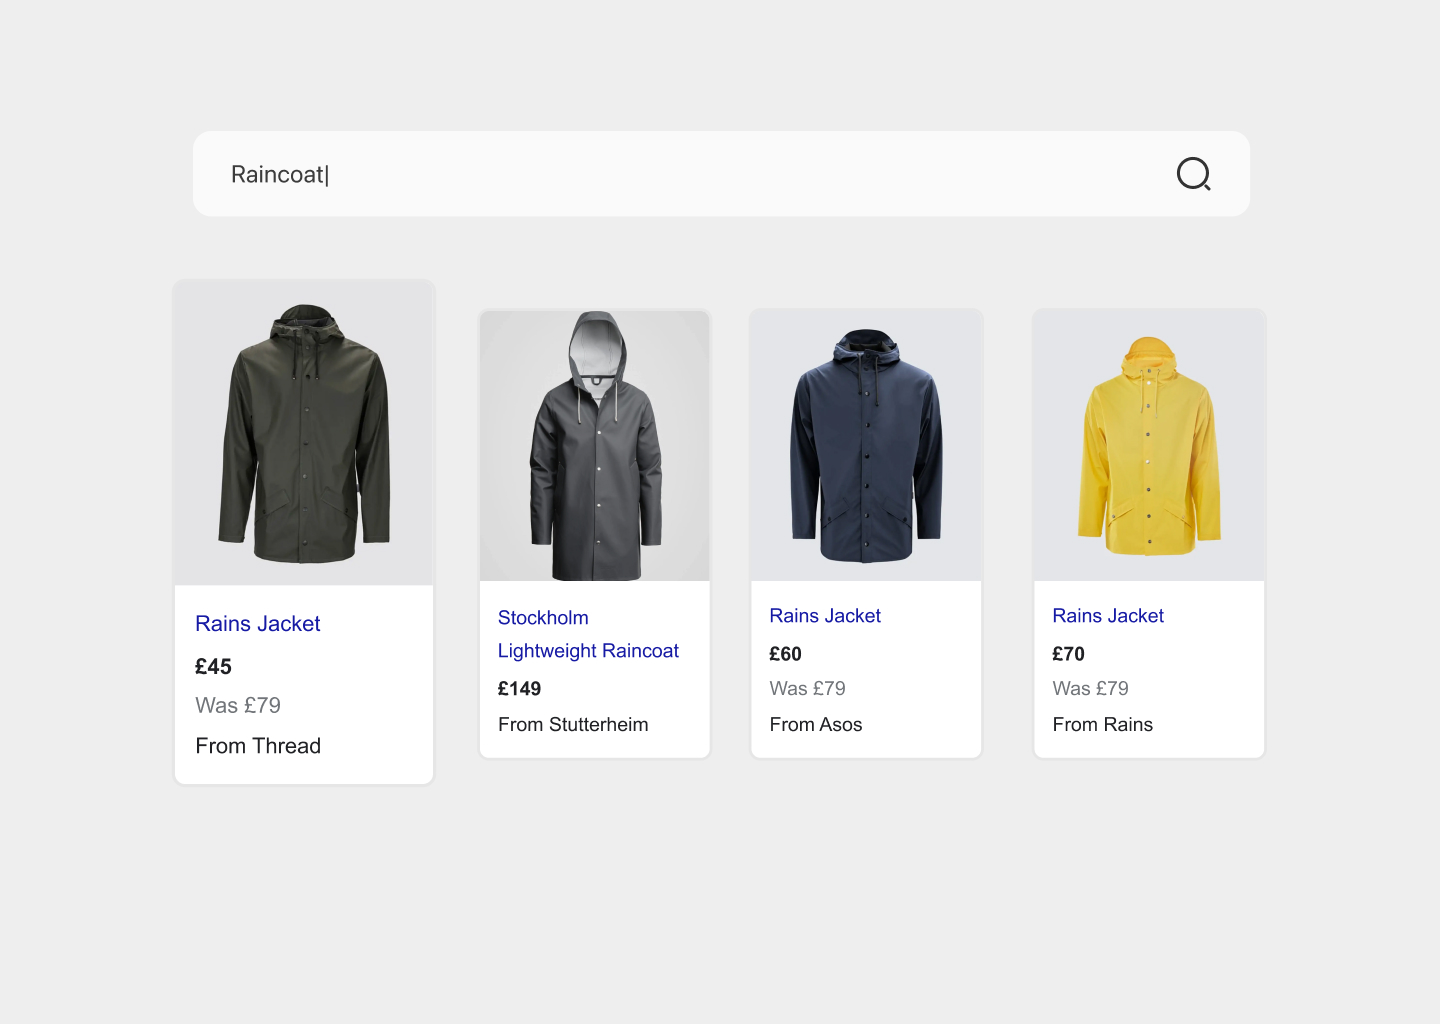The height and width of the screenshot is (1024, 1440).
Task: Open the navy Rains Jacket image
Action: point(866,446)
